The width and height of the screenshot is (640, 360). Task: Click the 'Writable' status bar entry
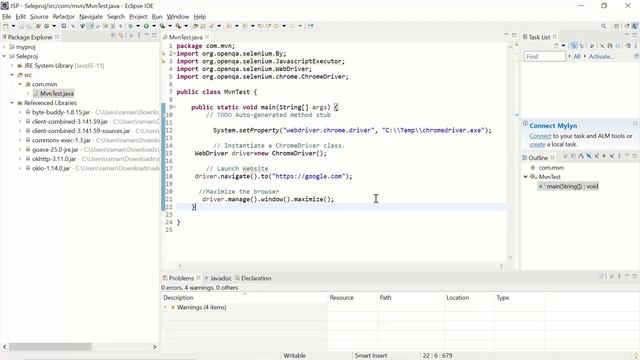[x=294, y=356]
